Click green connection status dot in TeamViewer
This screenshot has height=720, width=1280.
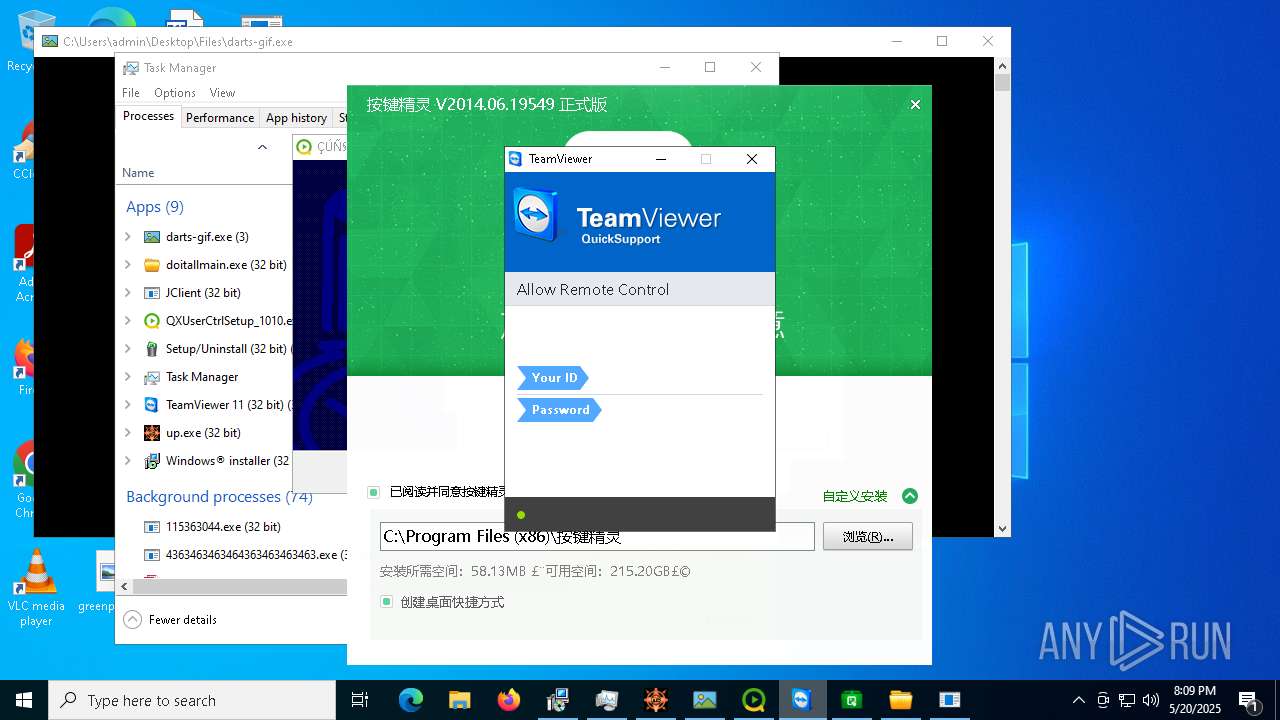(521, 515)
